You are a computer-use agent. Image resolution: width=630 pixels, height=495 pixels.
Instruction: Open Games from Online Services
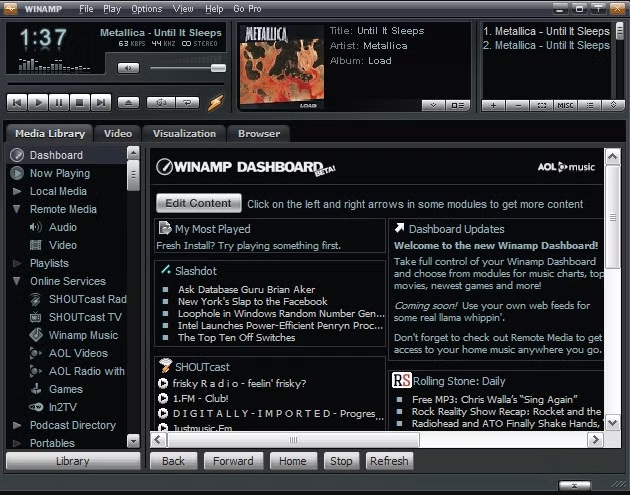click(66, 389)
